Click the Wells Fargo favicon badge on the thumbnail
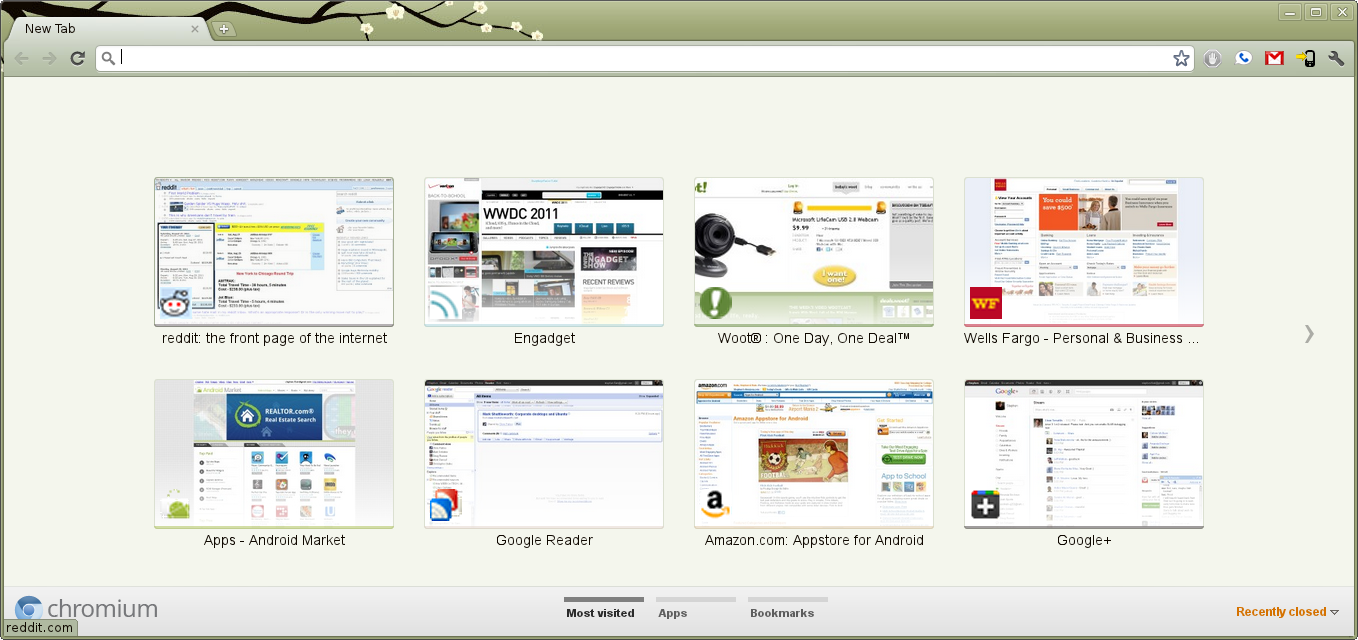Viewport: 1358px width, 640px height. pyautogui.click(x=986, y=303)
